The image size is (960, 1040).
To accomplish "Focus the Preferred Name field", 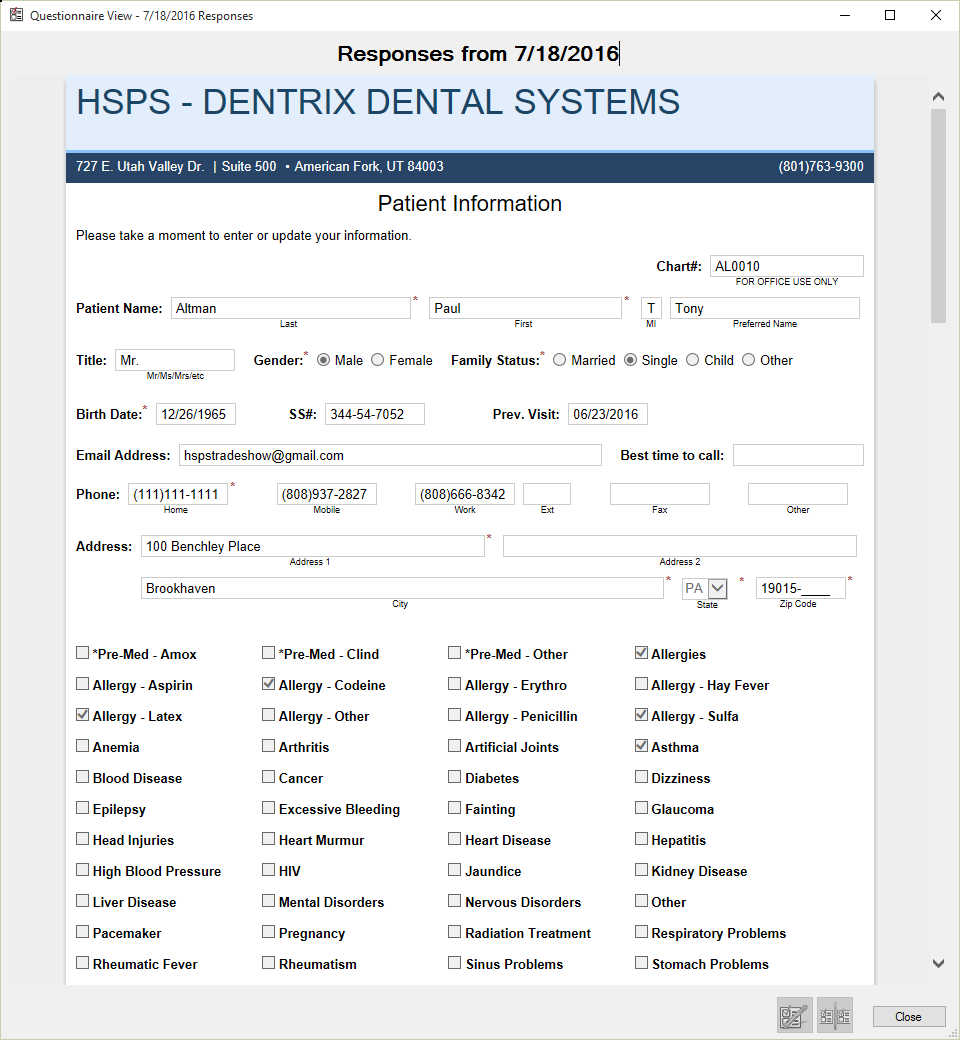I will coord(765,308).
